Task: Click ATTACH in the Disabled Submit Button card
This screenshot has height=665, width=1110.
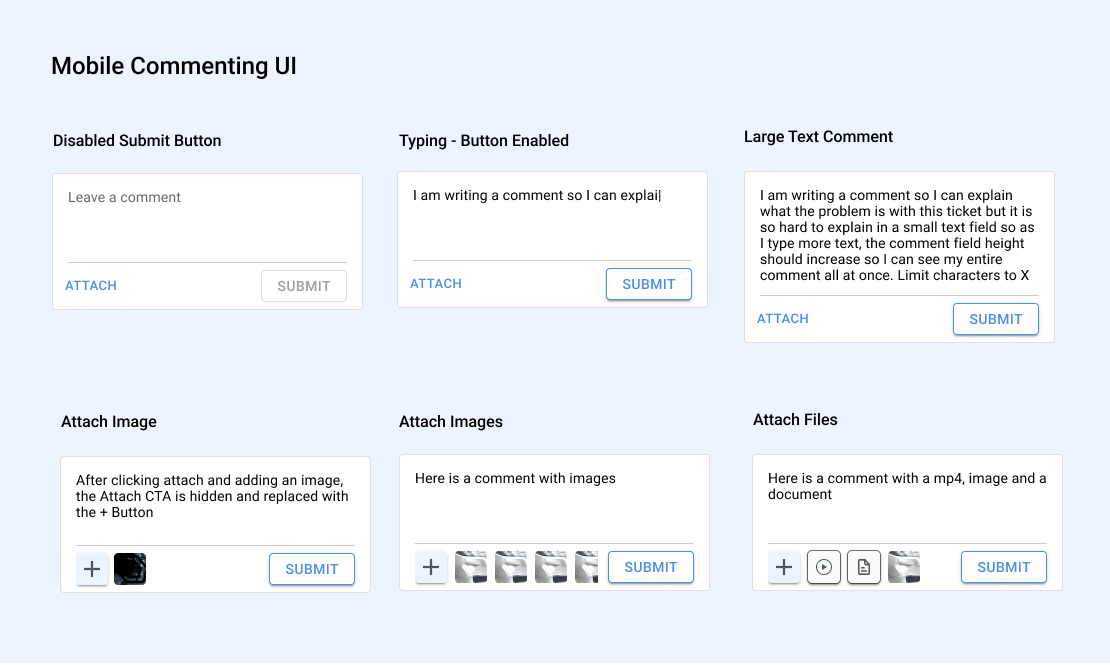Action: tap(91, 286)
